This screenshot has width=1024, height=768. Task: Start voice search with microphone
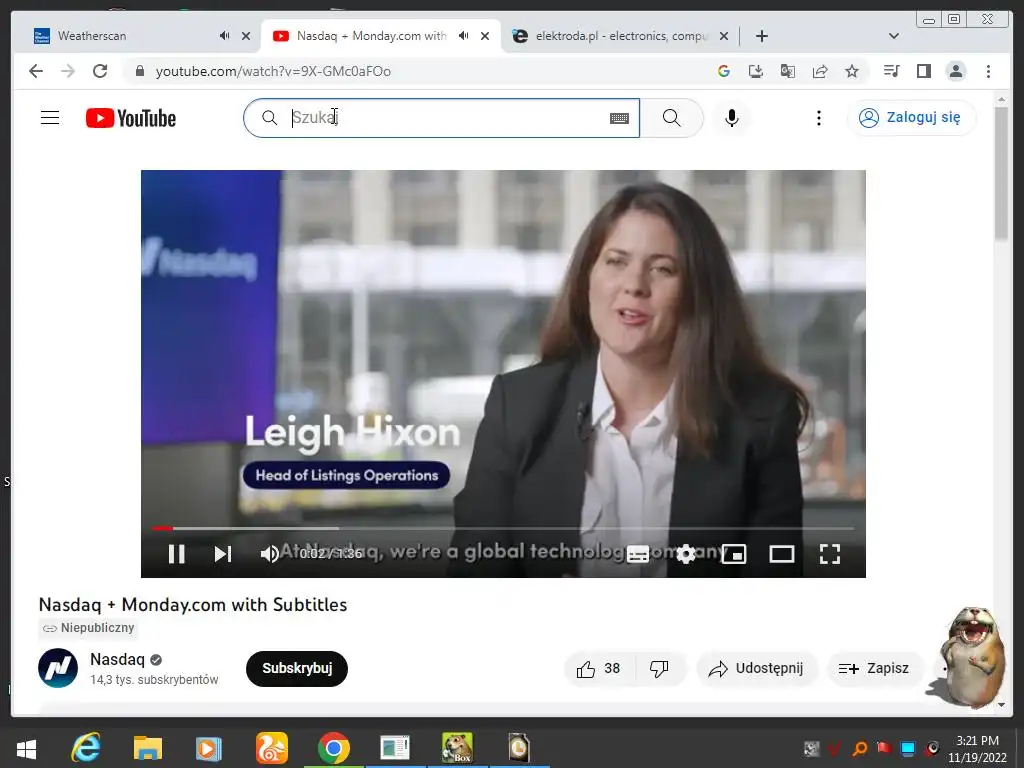(732, 118)
